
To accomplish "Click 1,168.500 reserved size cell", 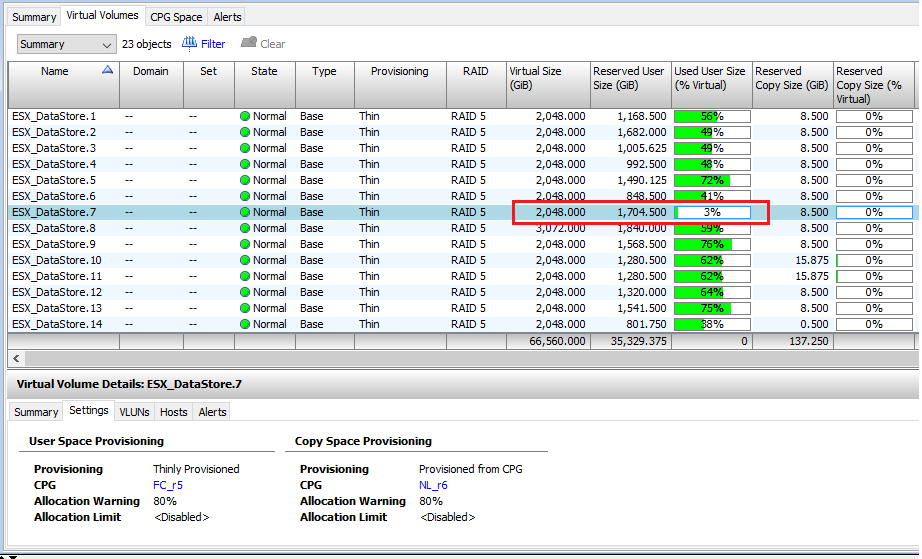I will pyautogui.click(x=642, y=116).
